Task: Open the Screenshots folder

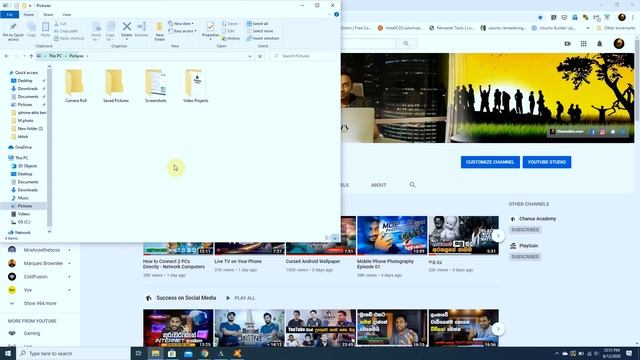Action: (156, 85)
